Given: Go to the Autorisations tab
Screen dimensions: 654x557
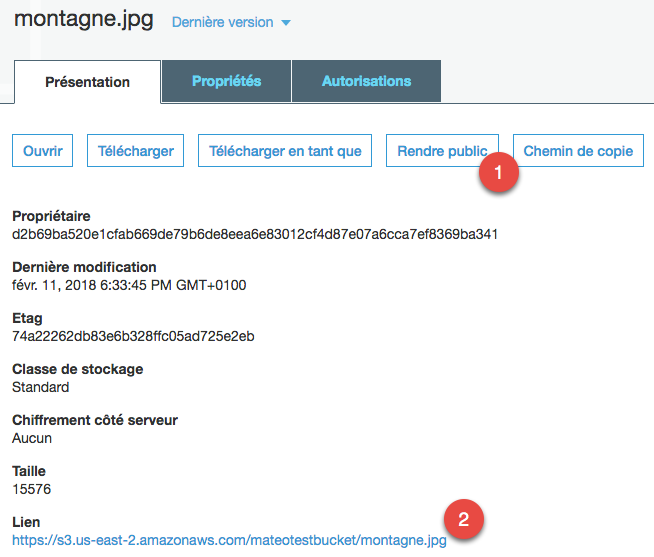Looking at the screenshot, I should coord(366,82).
